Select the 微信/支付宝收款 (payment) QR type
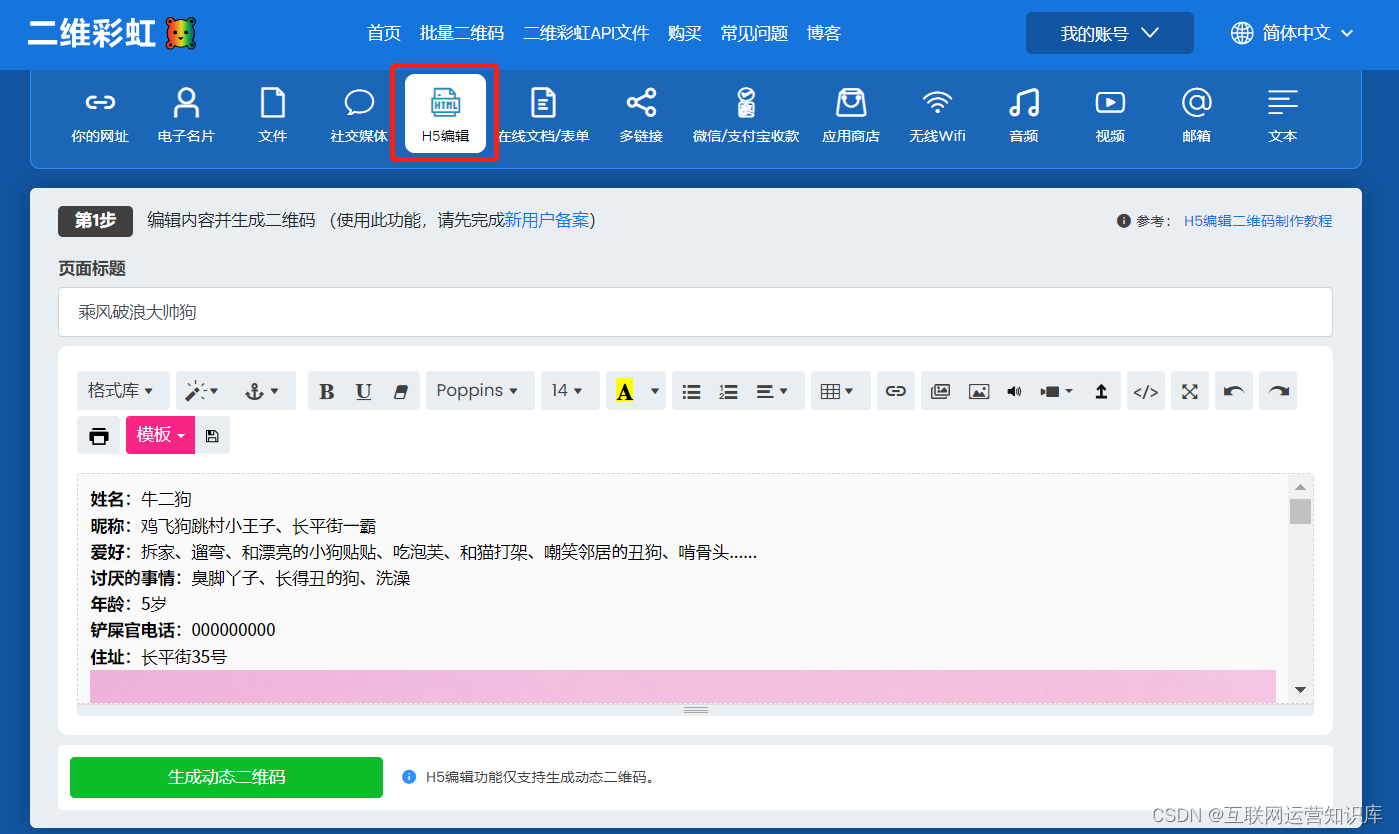The width and height of the screenshot is (1399, 834). point(746,114)
